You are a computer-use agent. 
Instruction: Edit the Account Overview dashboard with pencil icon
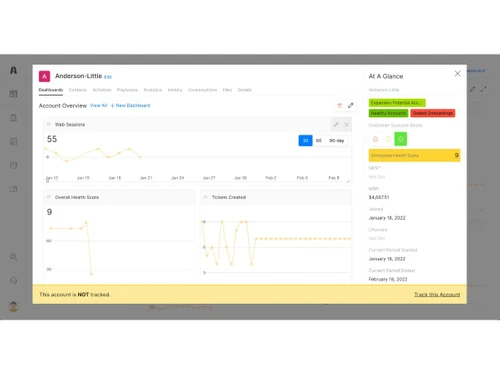pos(351,105)
